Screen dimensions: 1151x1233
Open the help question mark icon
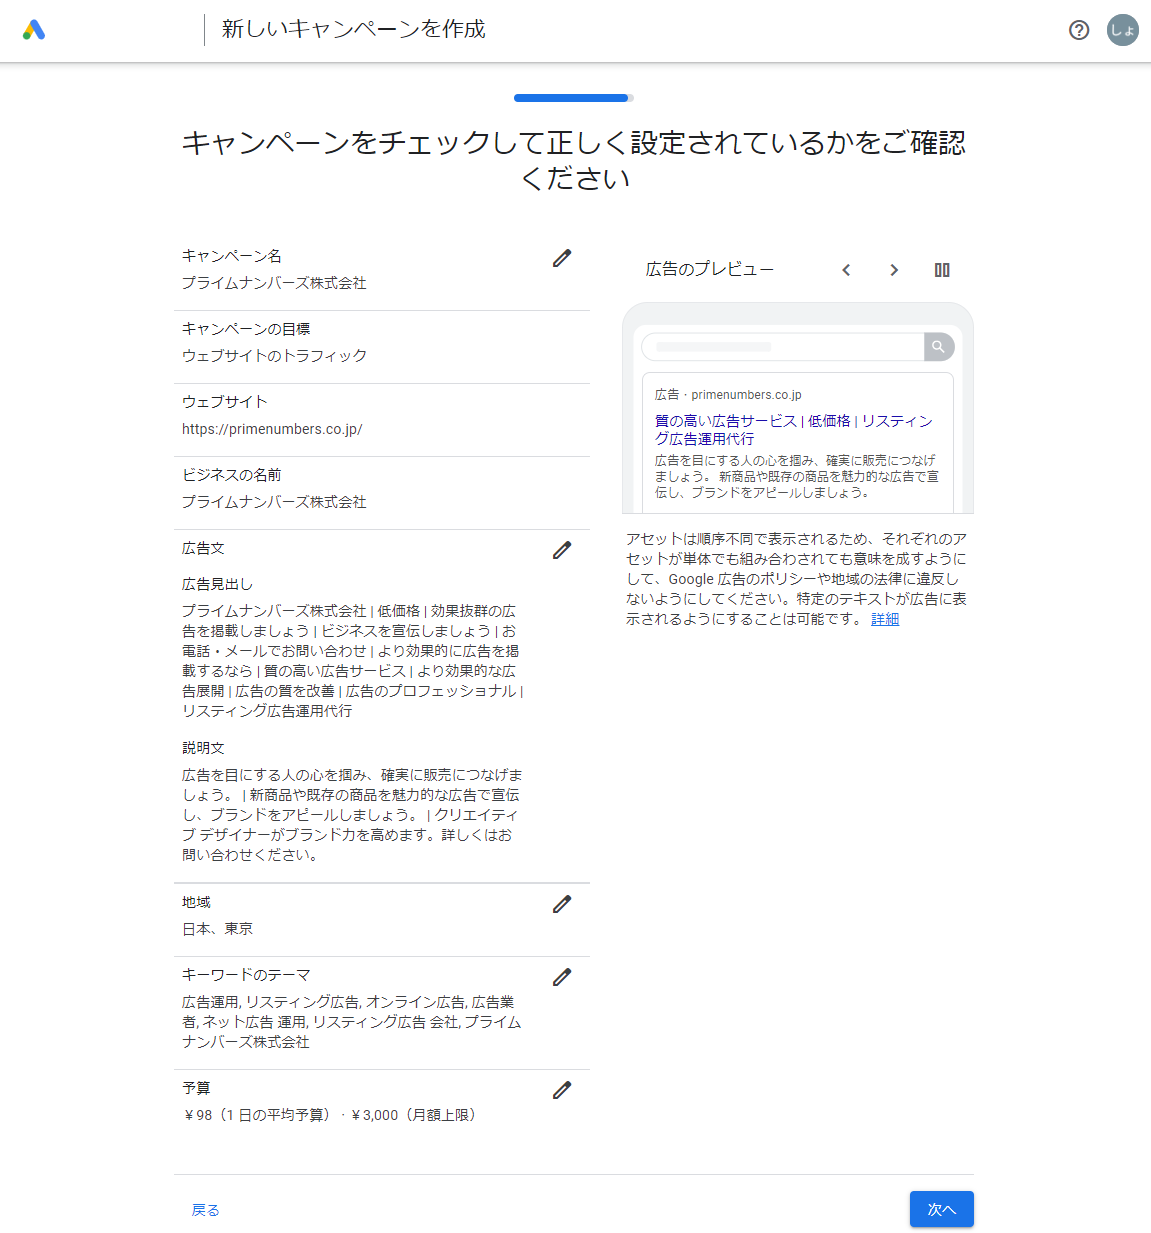[x=1079, y=30]
